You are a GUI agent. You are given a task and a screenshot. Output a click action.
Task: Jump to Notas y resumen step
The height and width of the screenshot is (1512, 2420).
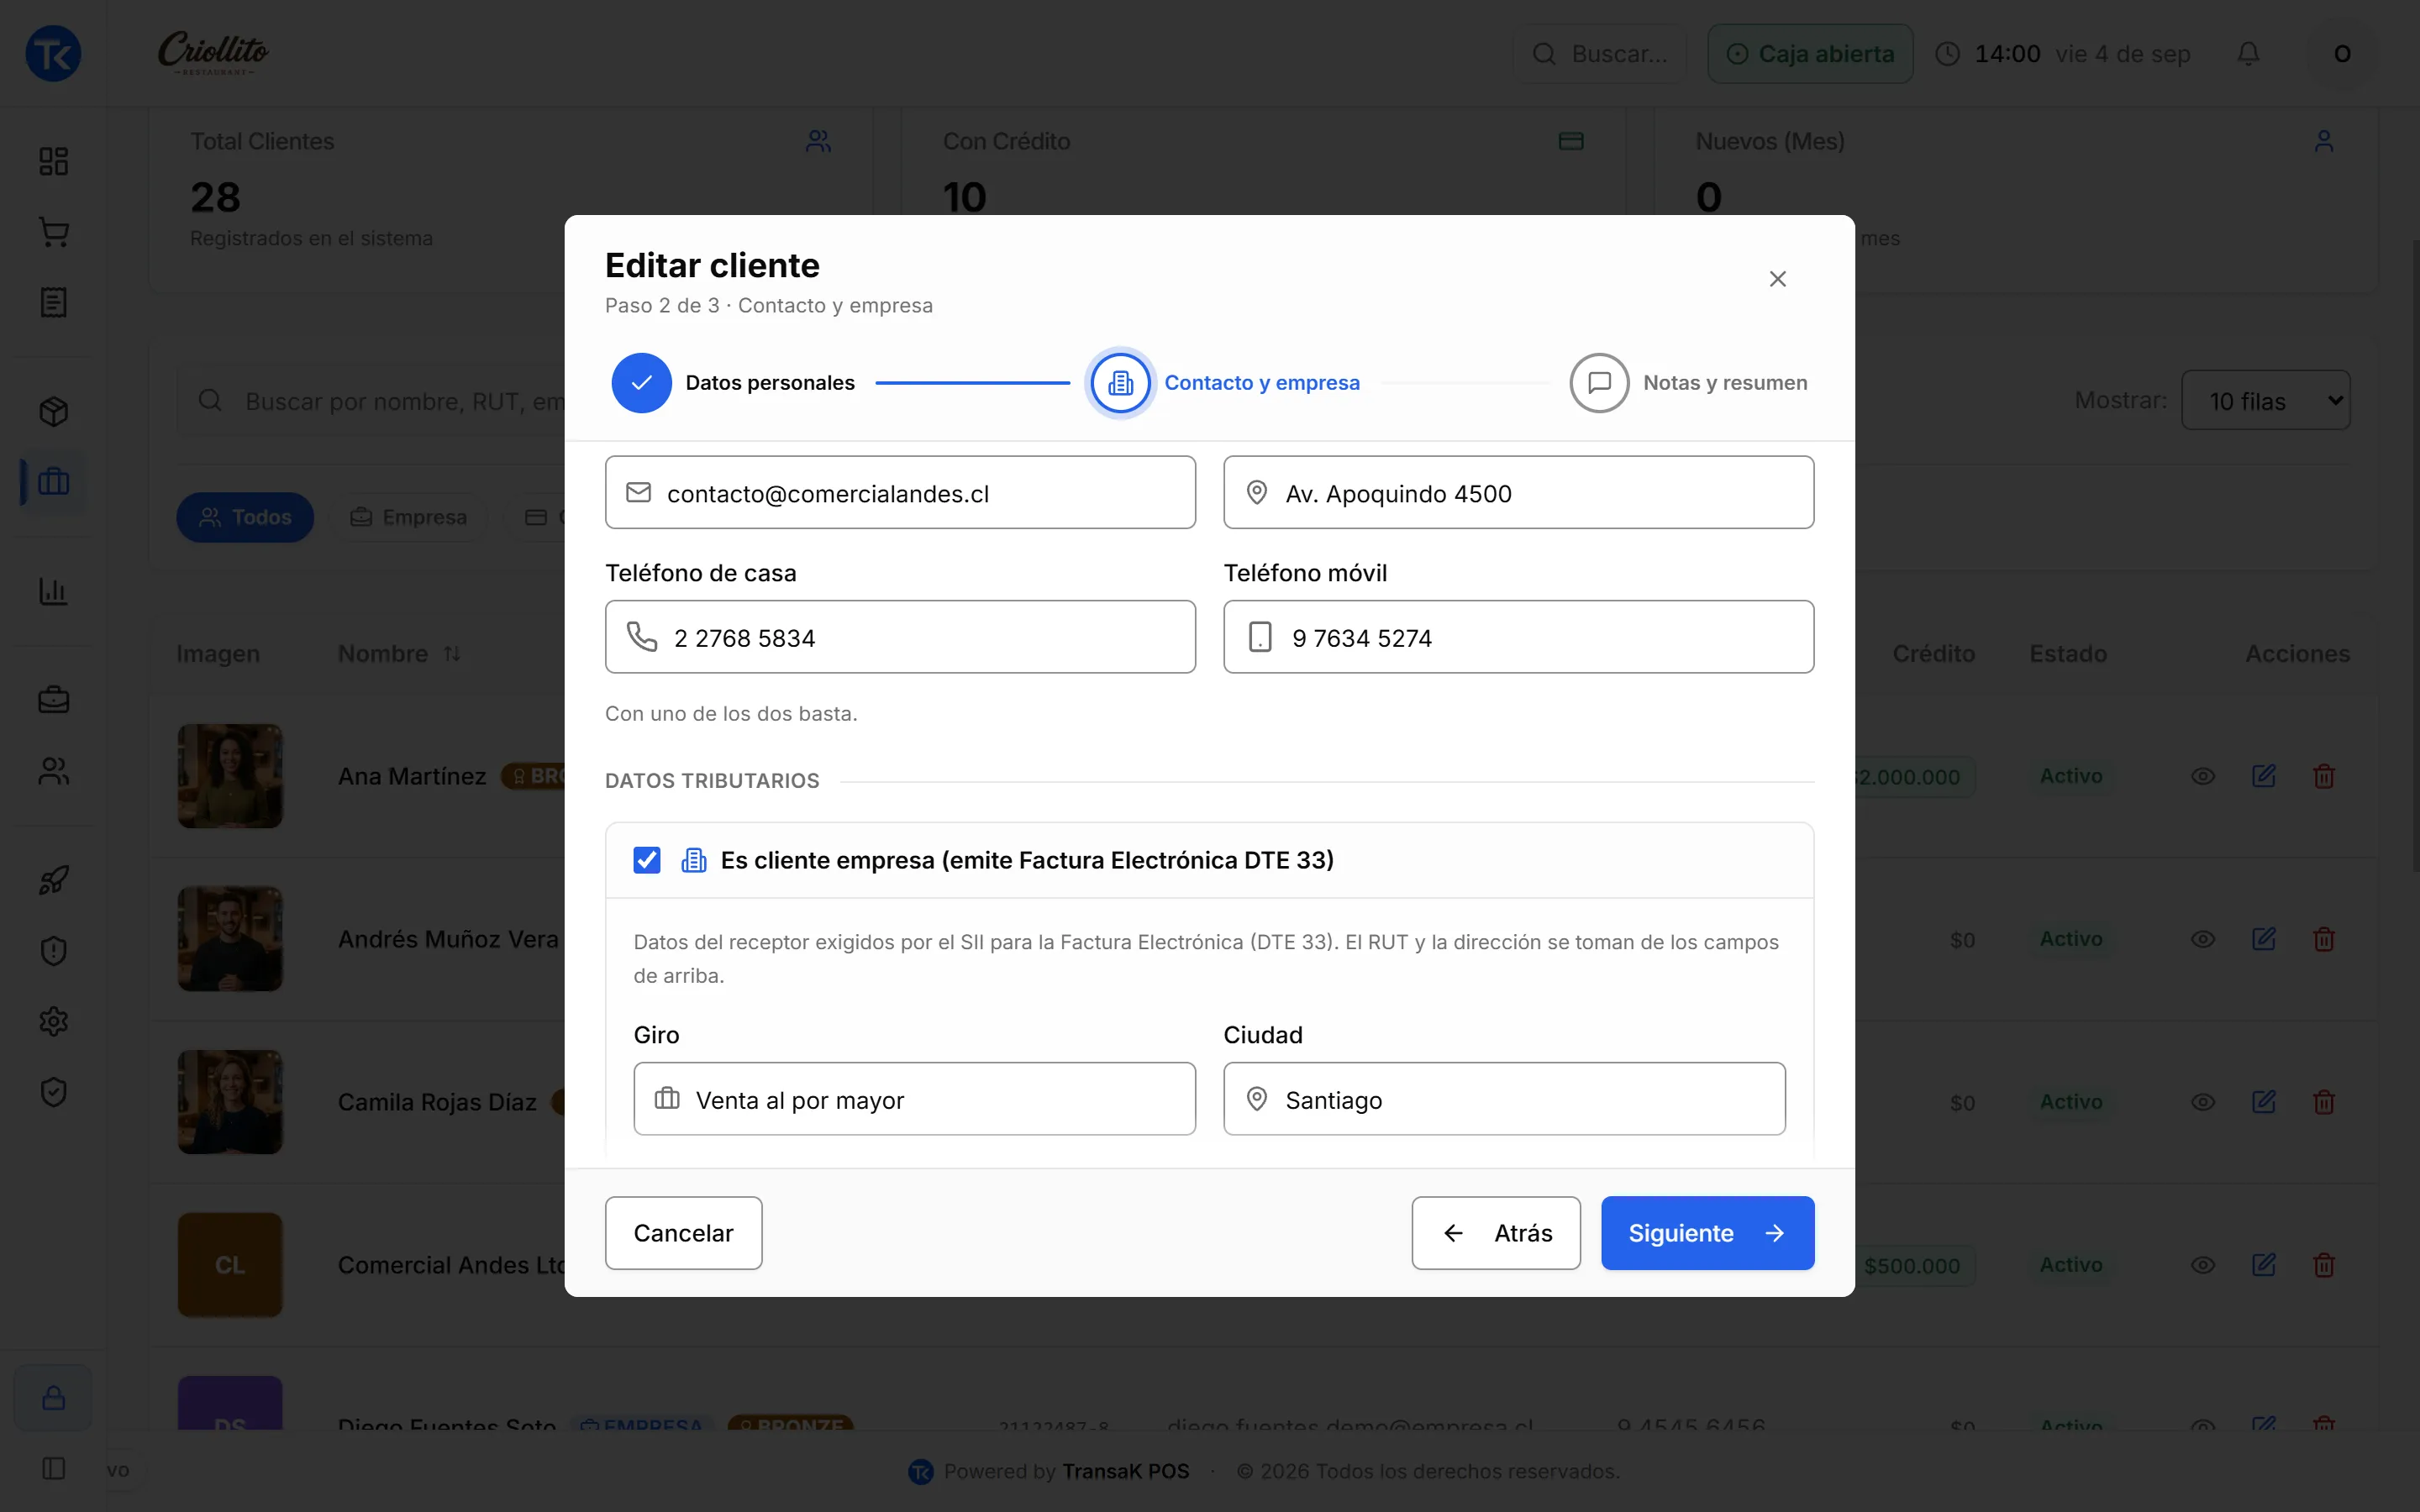(1688, 383)
